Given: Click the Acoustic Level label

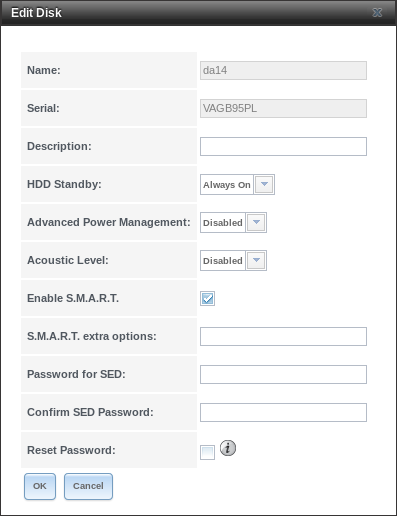Looking at the screenshot, I should pos(68,260).
